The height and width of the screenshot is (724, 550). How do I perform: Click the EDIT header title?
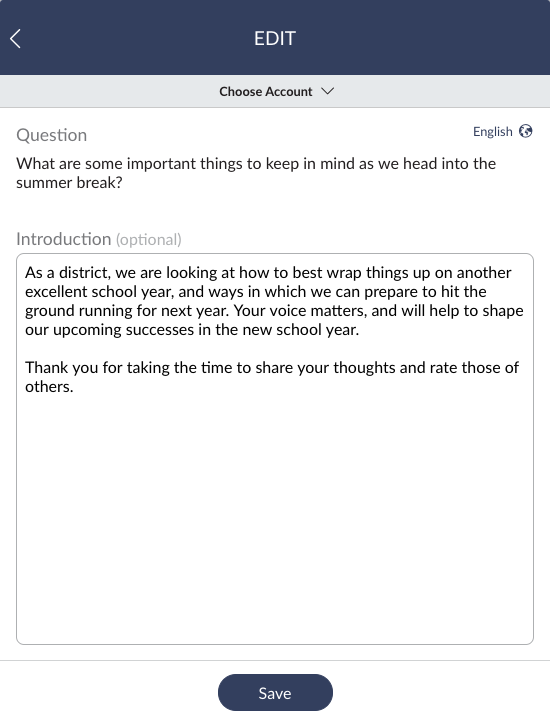tap(275, 38)
